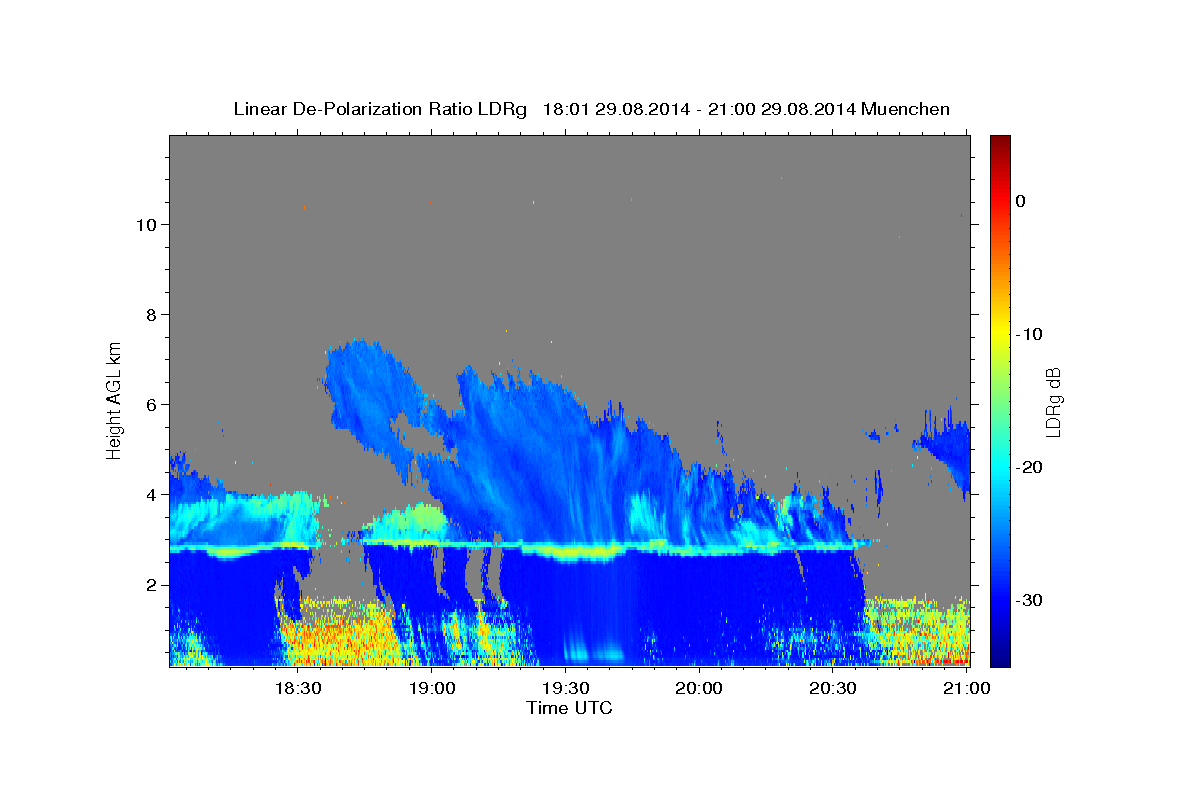Click the end time '21:00 29.08.2014' in the title
Viewport: 1200px width, 800px height.
click(x=780, y=109)
